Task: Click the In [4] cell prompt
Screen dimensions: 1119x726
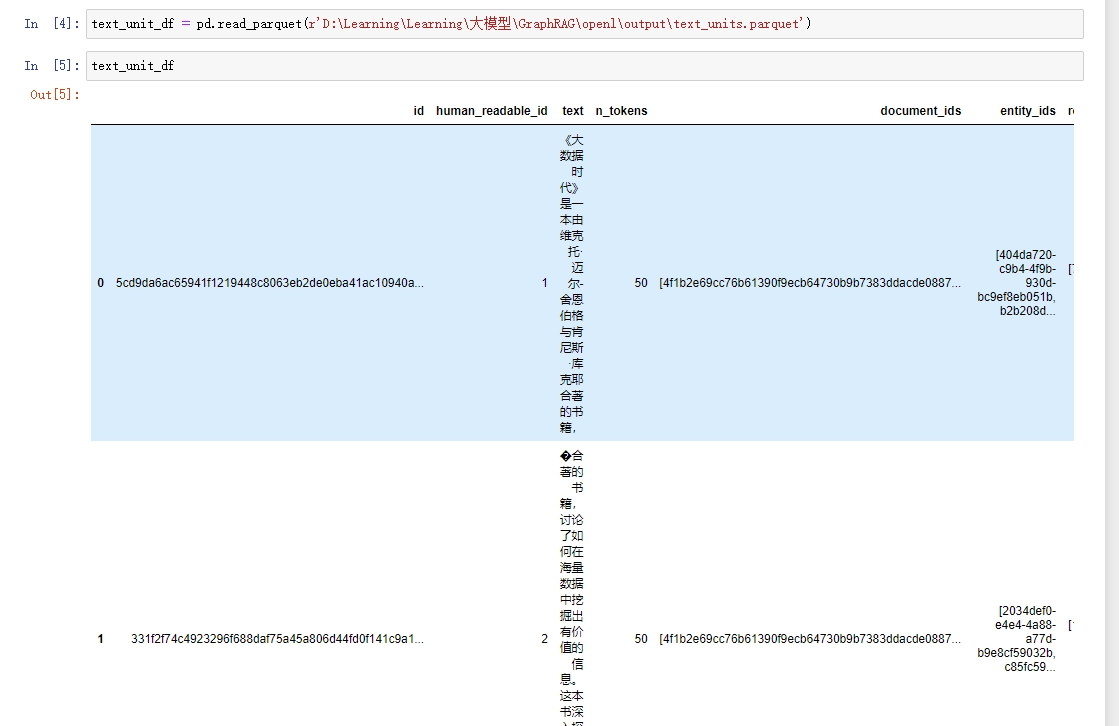Action: point(51,24)
